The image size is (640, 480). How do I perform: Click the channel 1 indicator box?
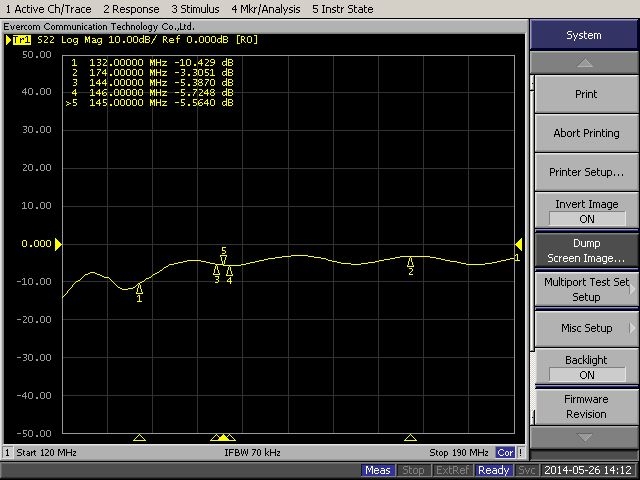pos(7,453)
